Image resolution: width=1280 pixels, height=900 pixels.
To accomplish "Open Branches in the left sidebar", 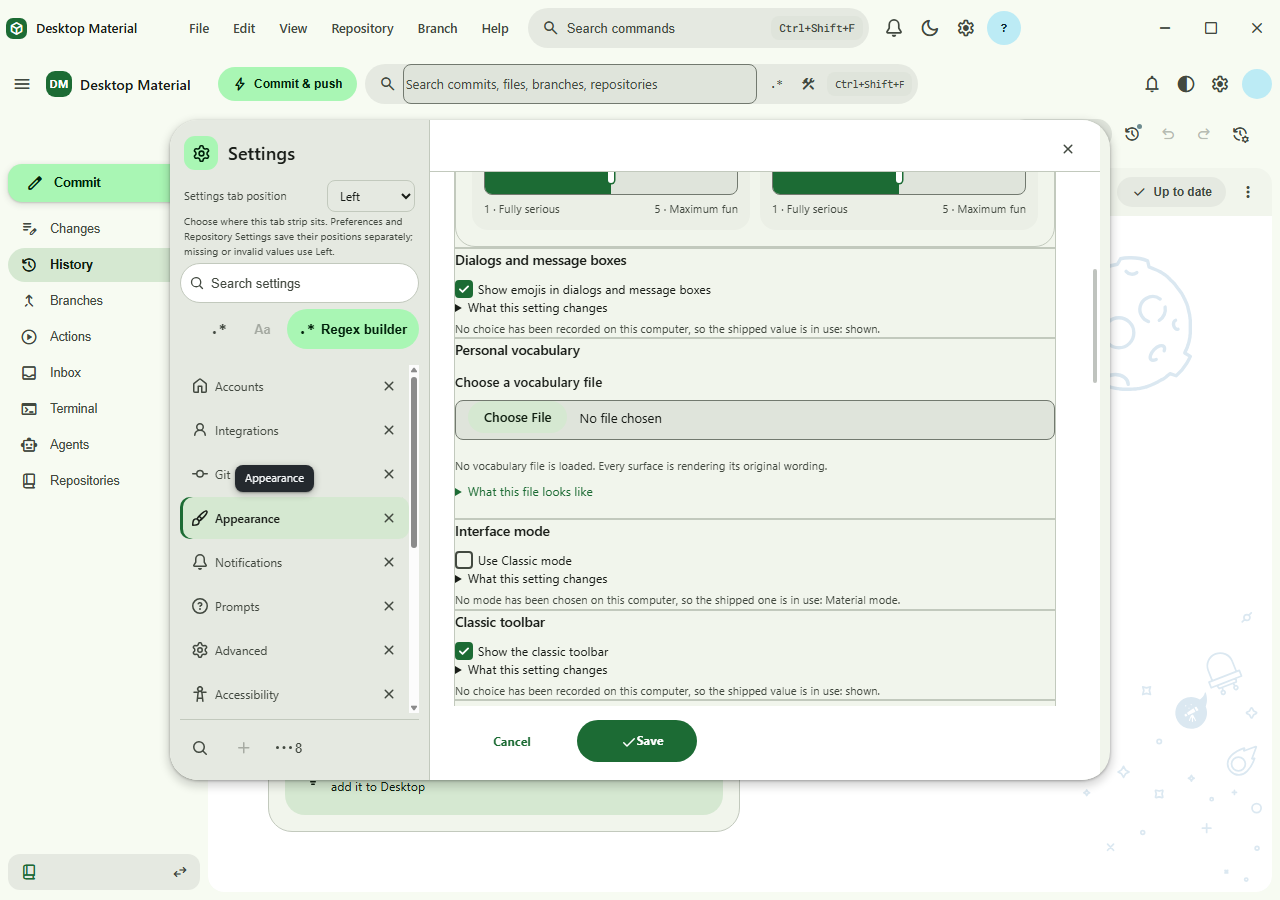I will (90, 300).
